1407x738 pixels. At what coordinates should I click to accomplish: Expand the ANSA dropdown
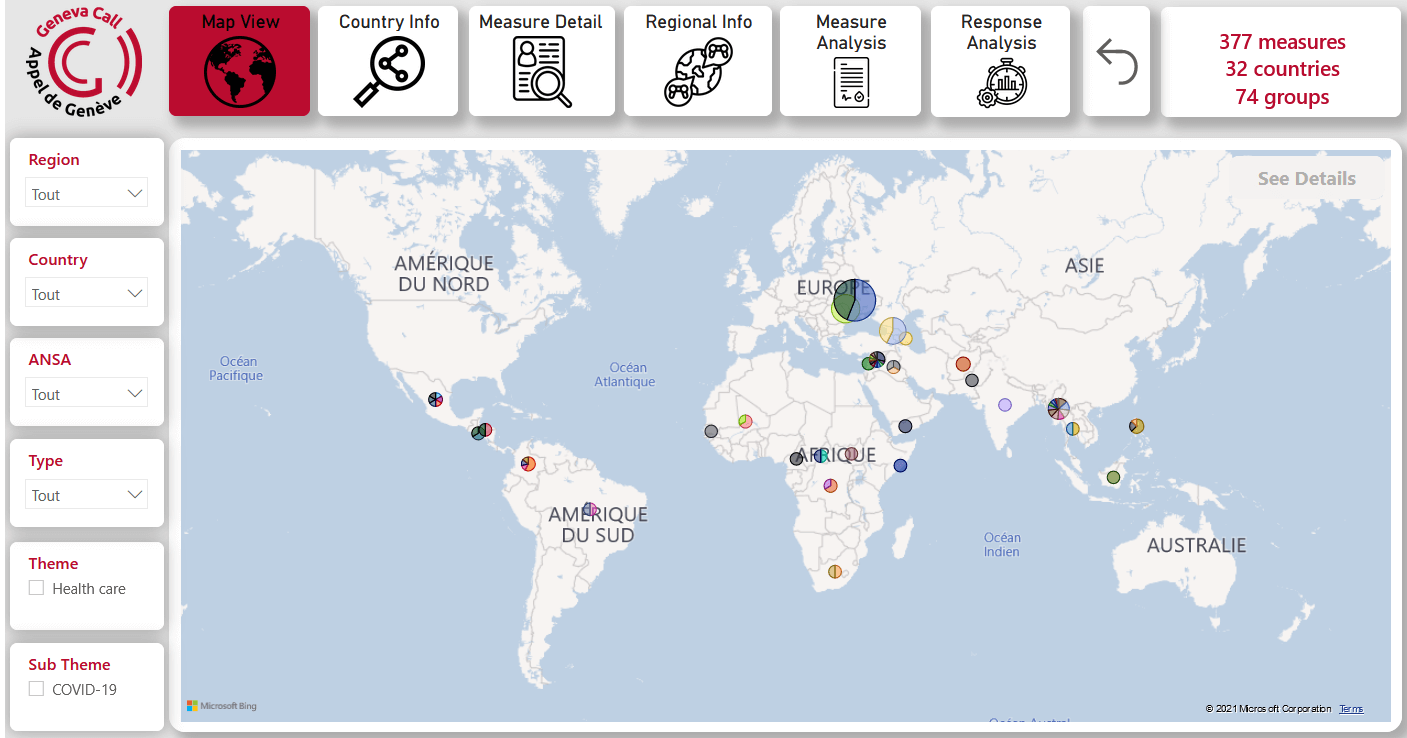pos(86,394)
